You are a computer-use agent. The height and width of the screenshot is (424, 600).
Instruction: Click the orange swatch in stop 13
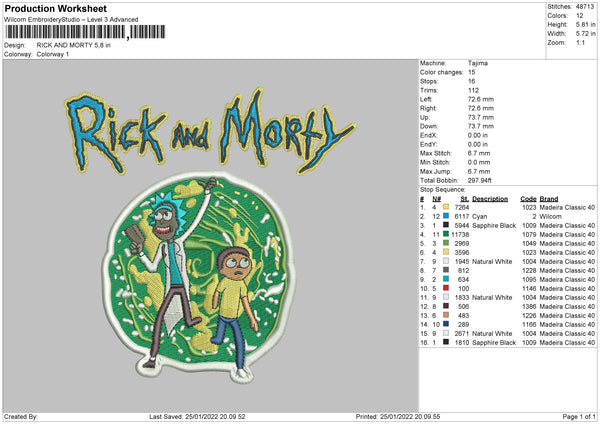446,315
